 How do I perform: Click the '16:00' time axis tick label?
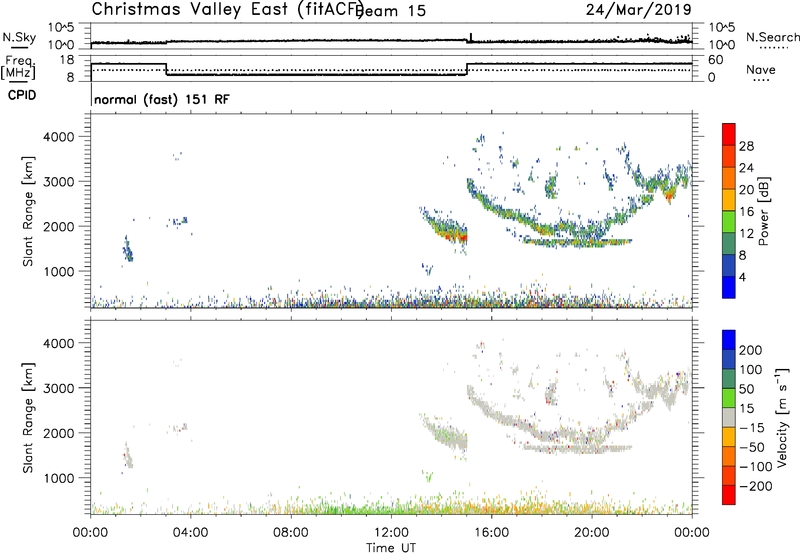pyautogui.click(x=491, y=533)
